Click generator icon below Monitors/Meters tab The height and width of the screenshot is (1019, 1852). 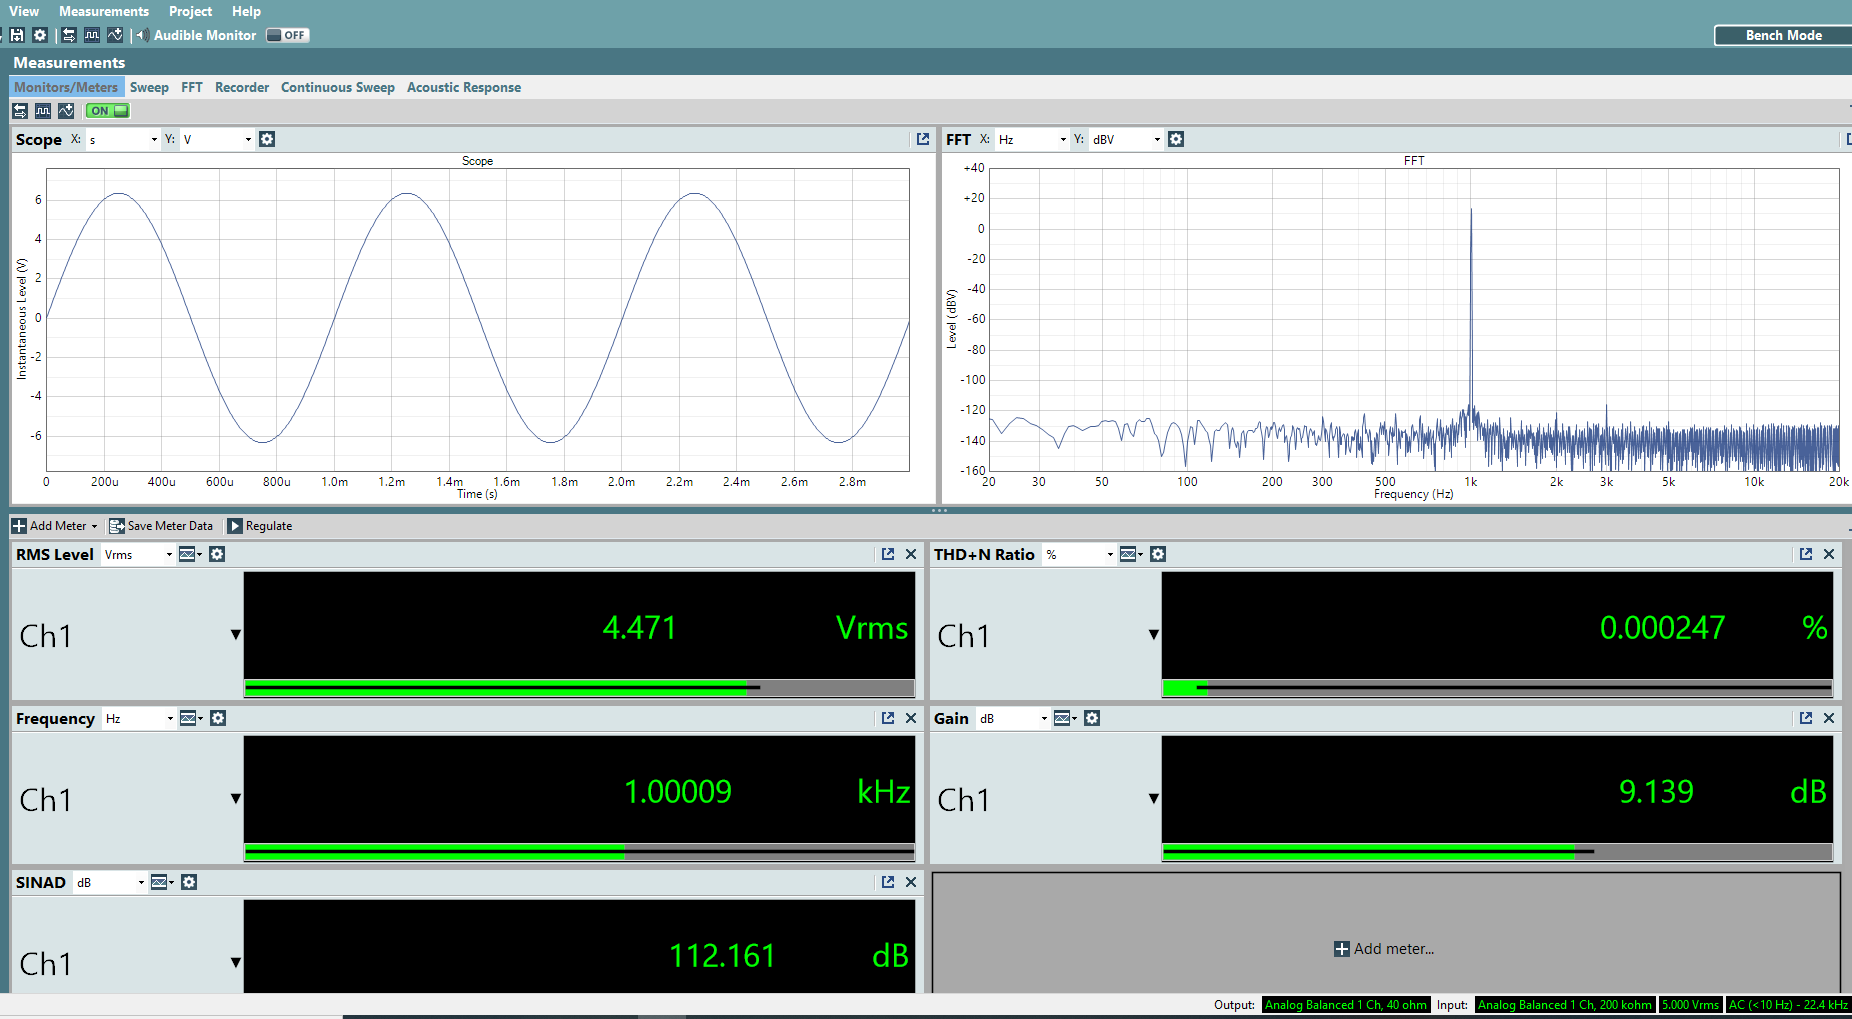[43, 111]
